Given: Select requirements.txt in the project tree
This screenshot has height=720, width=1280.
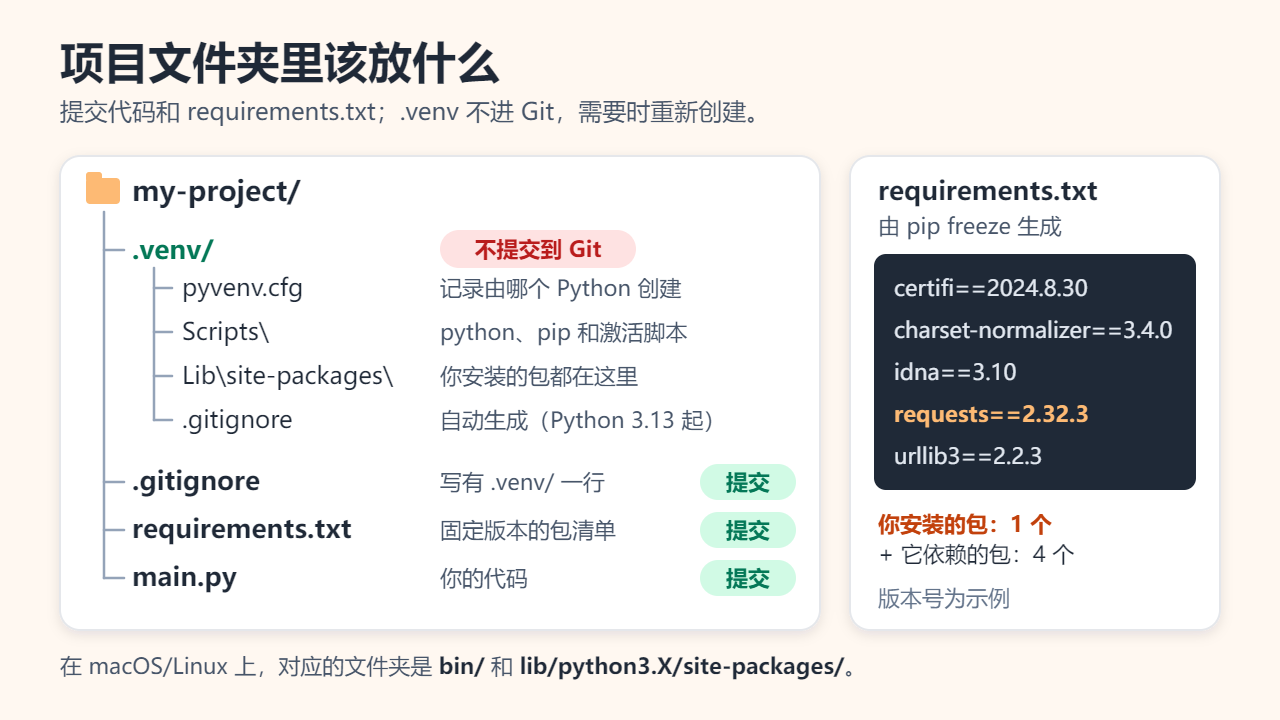Looking at the screenshot, I should tap(242, 529).
